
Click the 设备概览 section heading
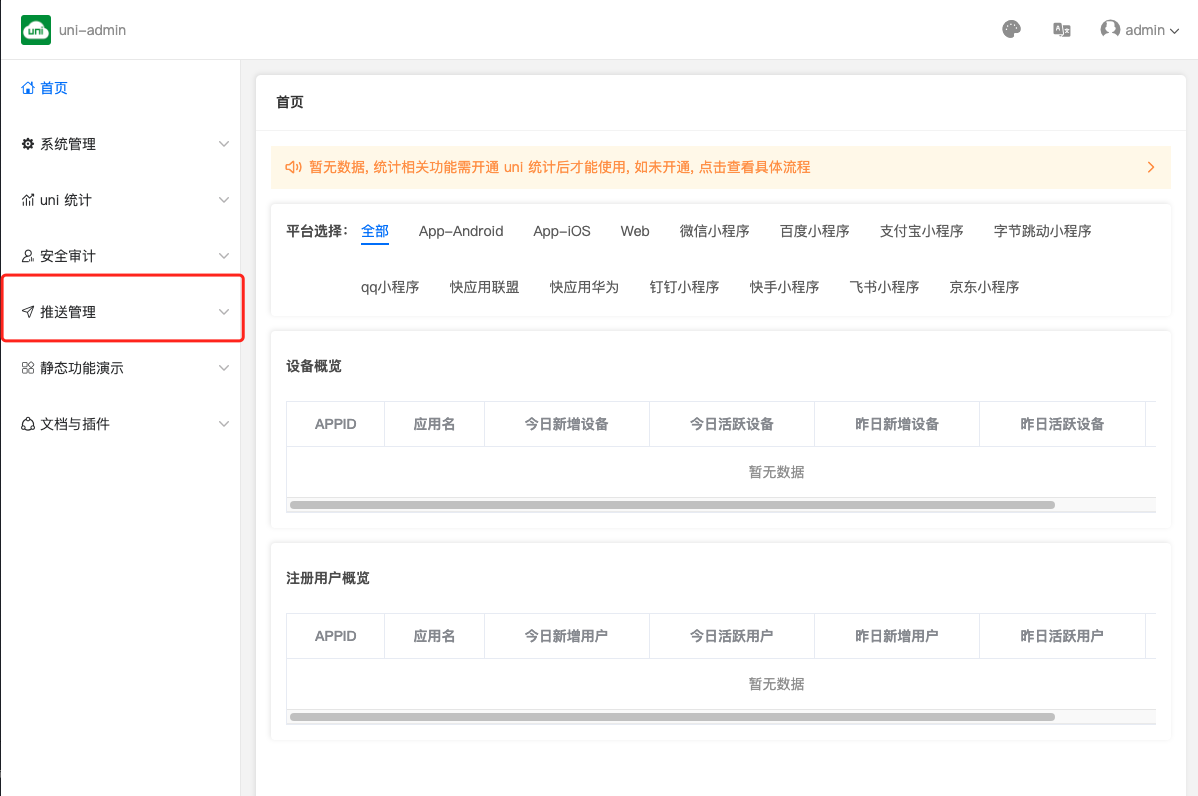tap(314, 367)
